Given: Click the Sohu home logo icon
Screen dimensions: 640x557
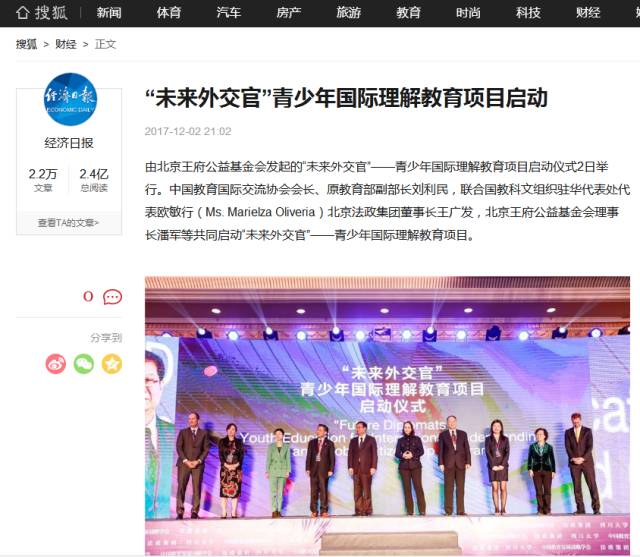Looking at the screenshot, I should pos(42,13).
